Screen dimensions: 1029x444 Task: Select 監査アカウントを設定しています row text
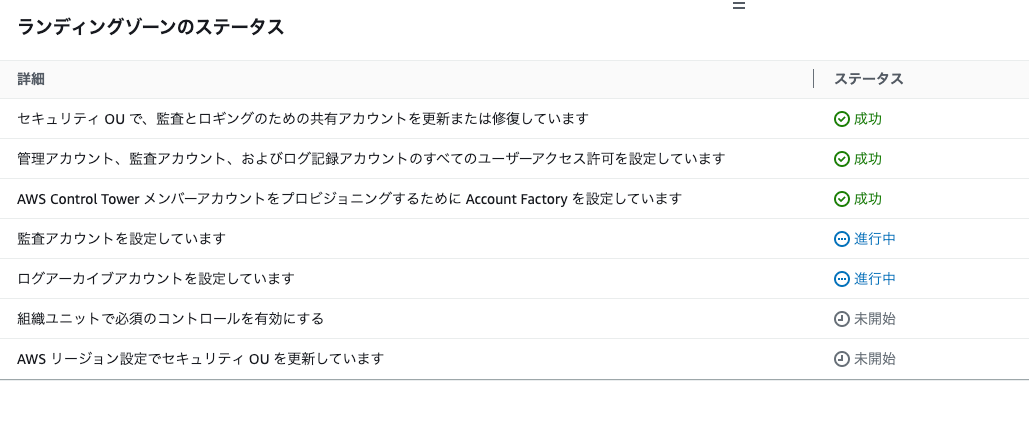pos(121,239)
